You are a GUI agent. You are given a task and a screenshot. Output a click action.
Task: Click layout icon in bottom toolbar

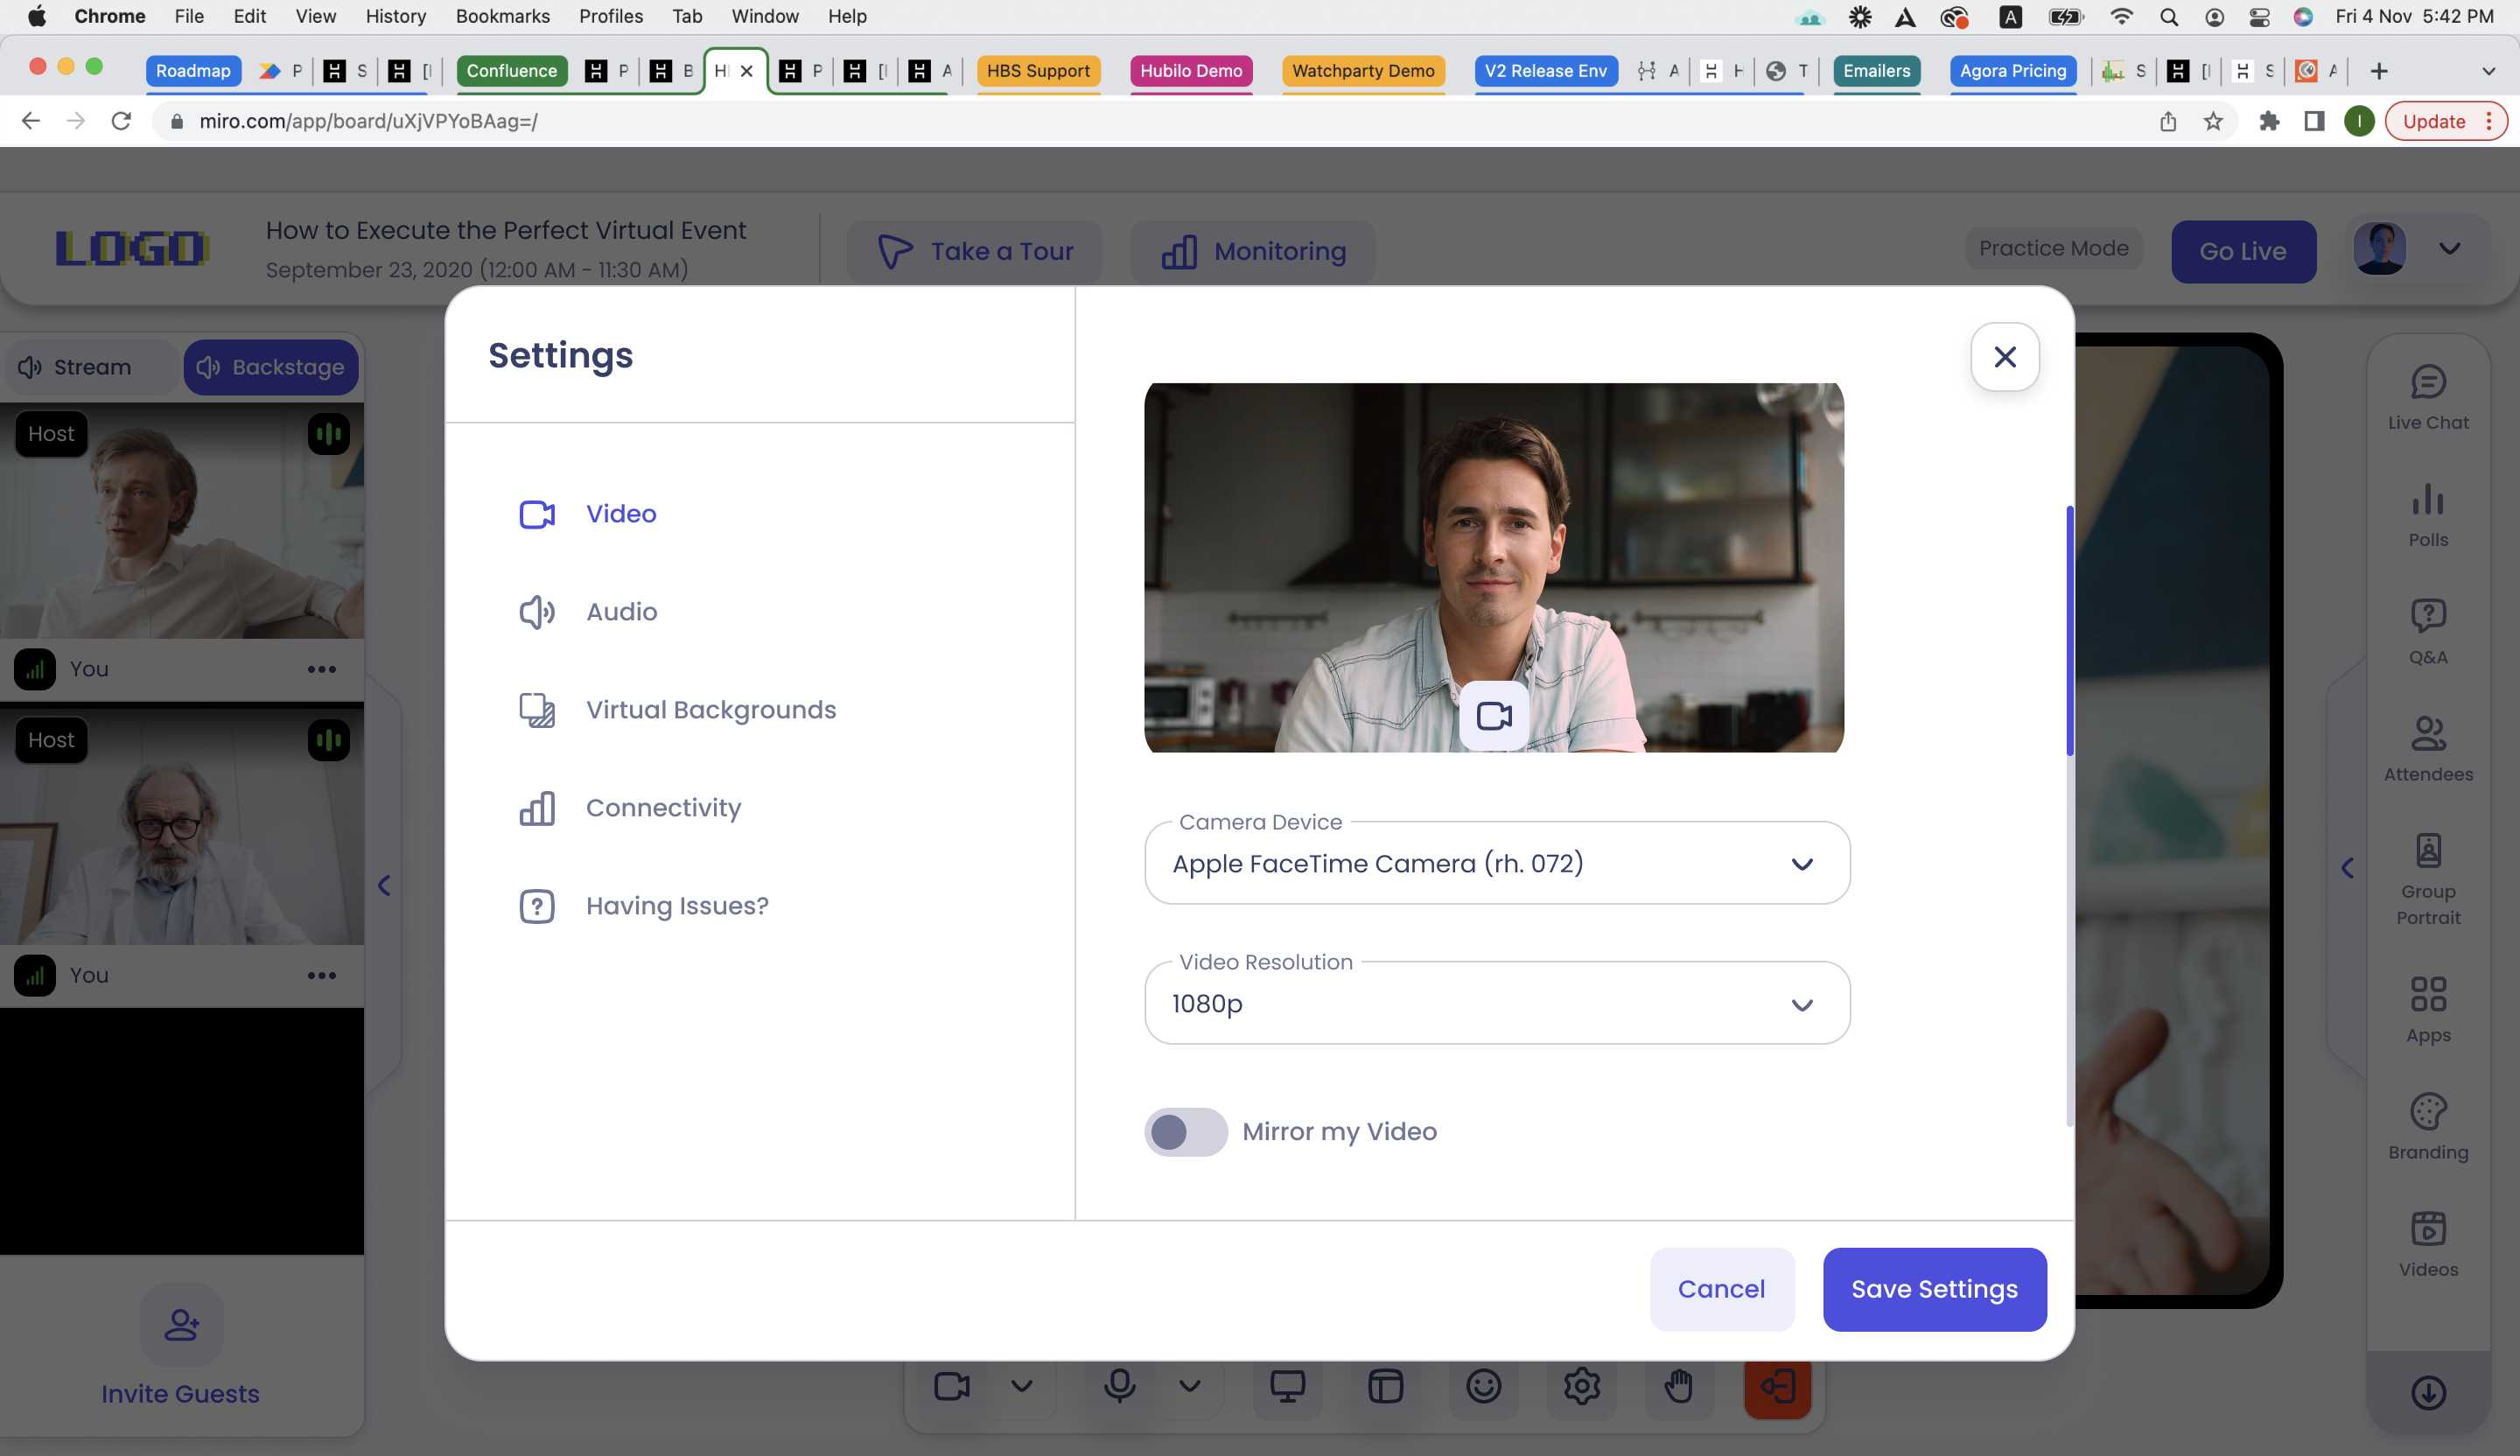[x=1385, y=1386]
